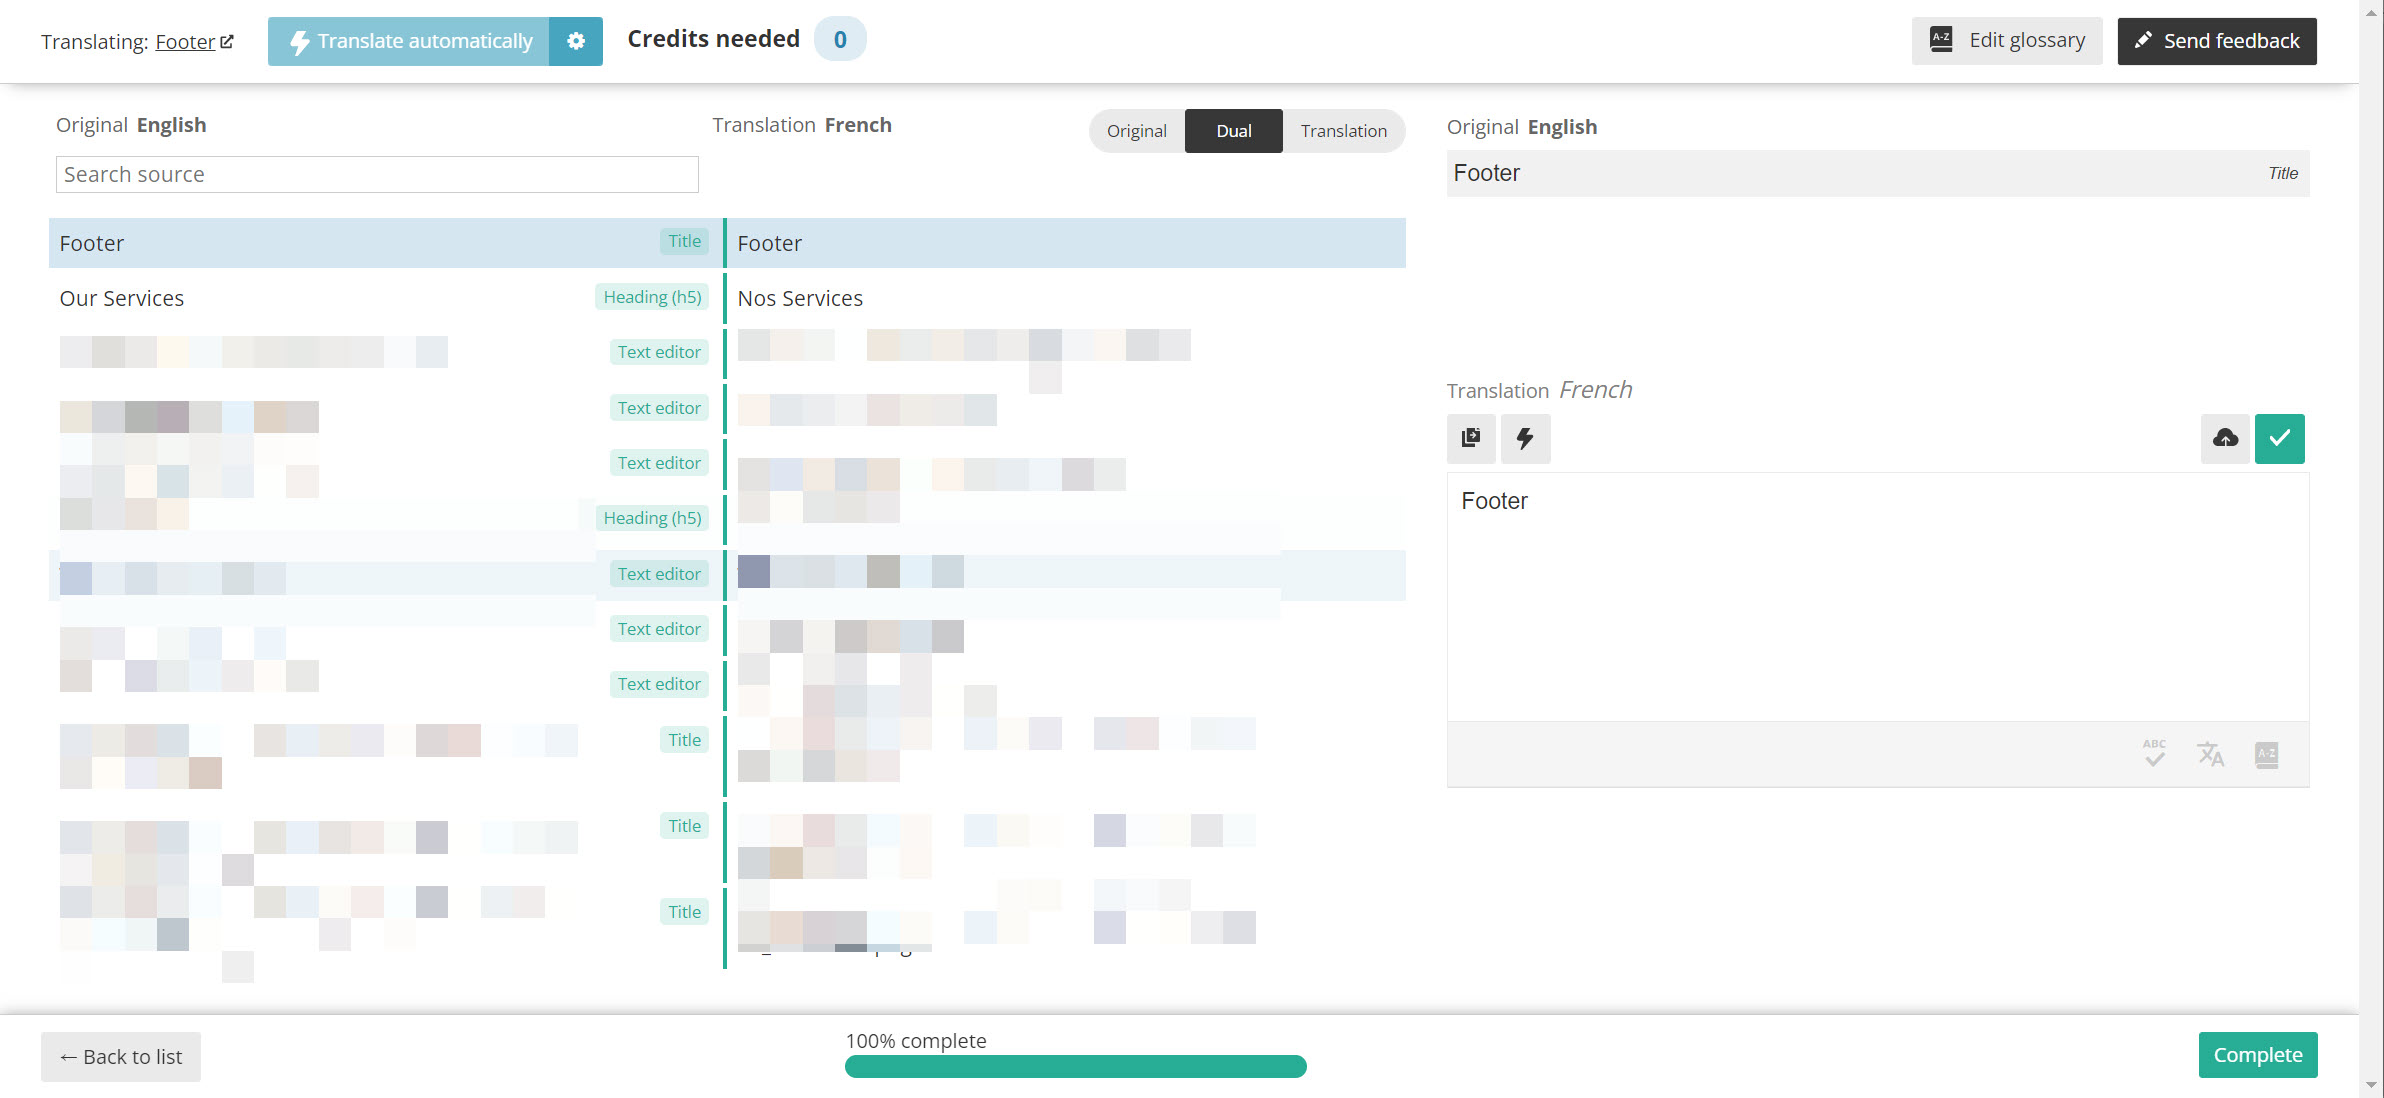This screenshot has height=1098, width=2384.
Task: Click the Complete button
Action: 2257,1055
